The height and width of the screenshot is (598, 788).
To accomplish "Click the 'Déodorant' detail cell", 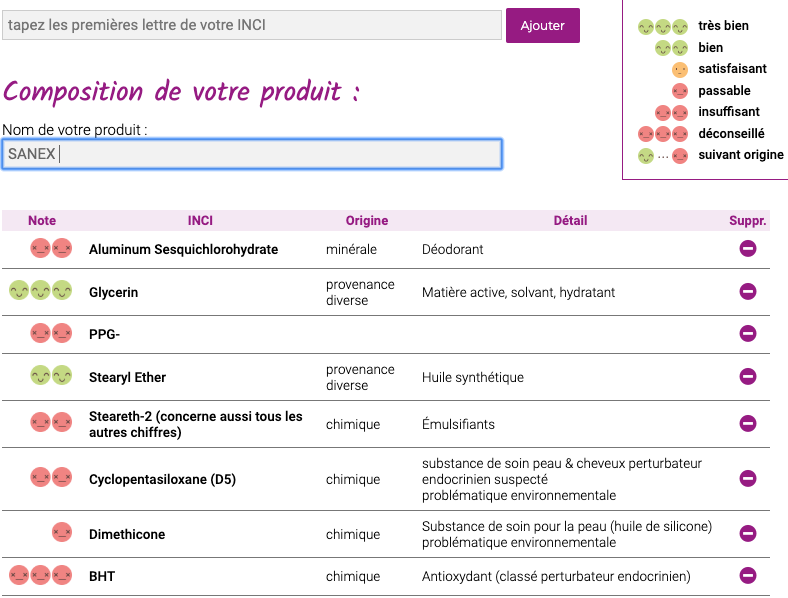I will click(453, 249).
